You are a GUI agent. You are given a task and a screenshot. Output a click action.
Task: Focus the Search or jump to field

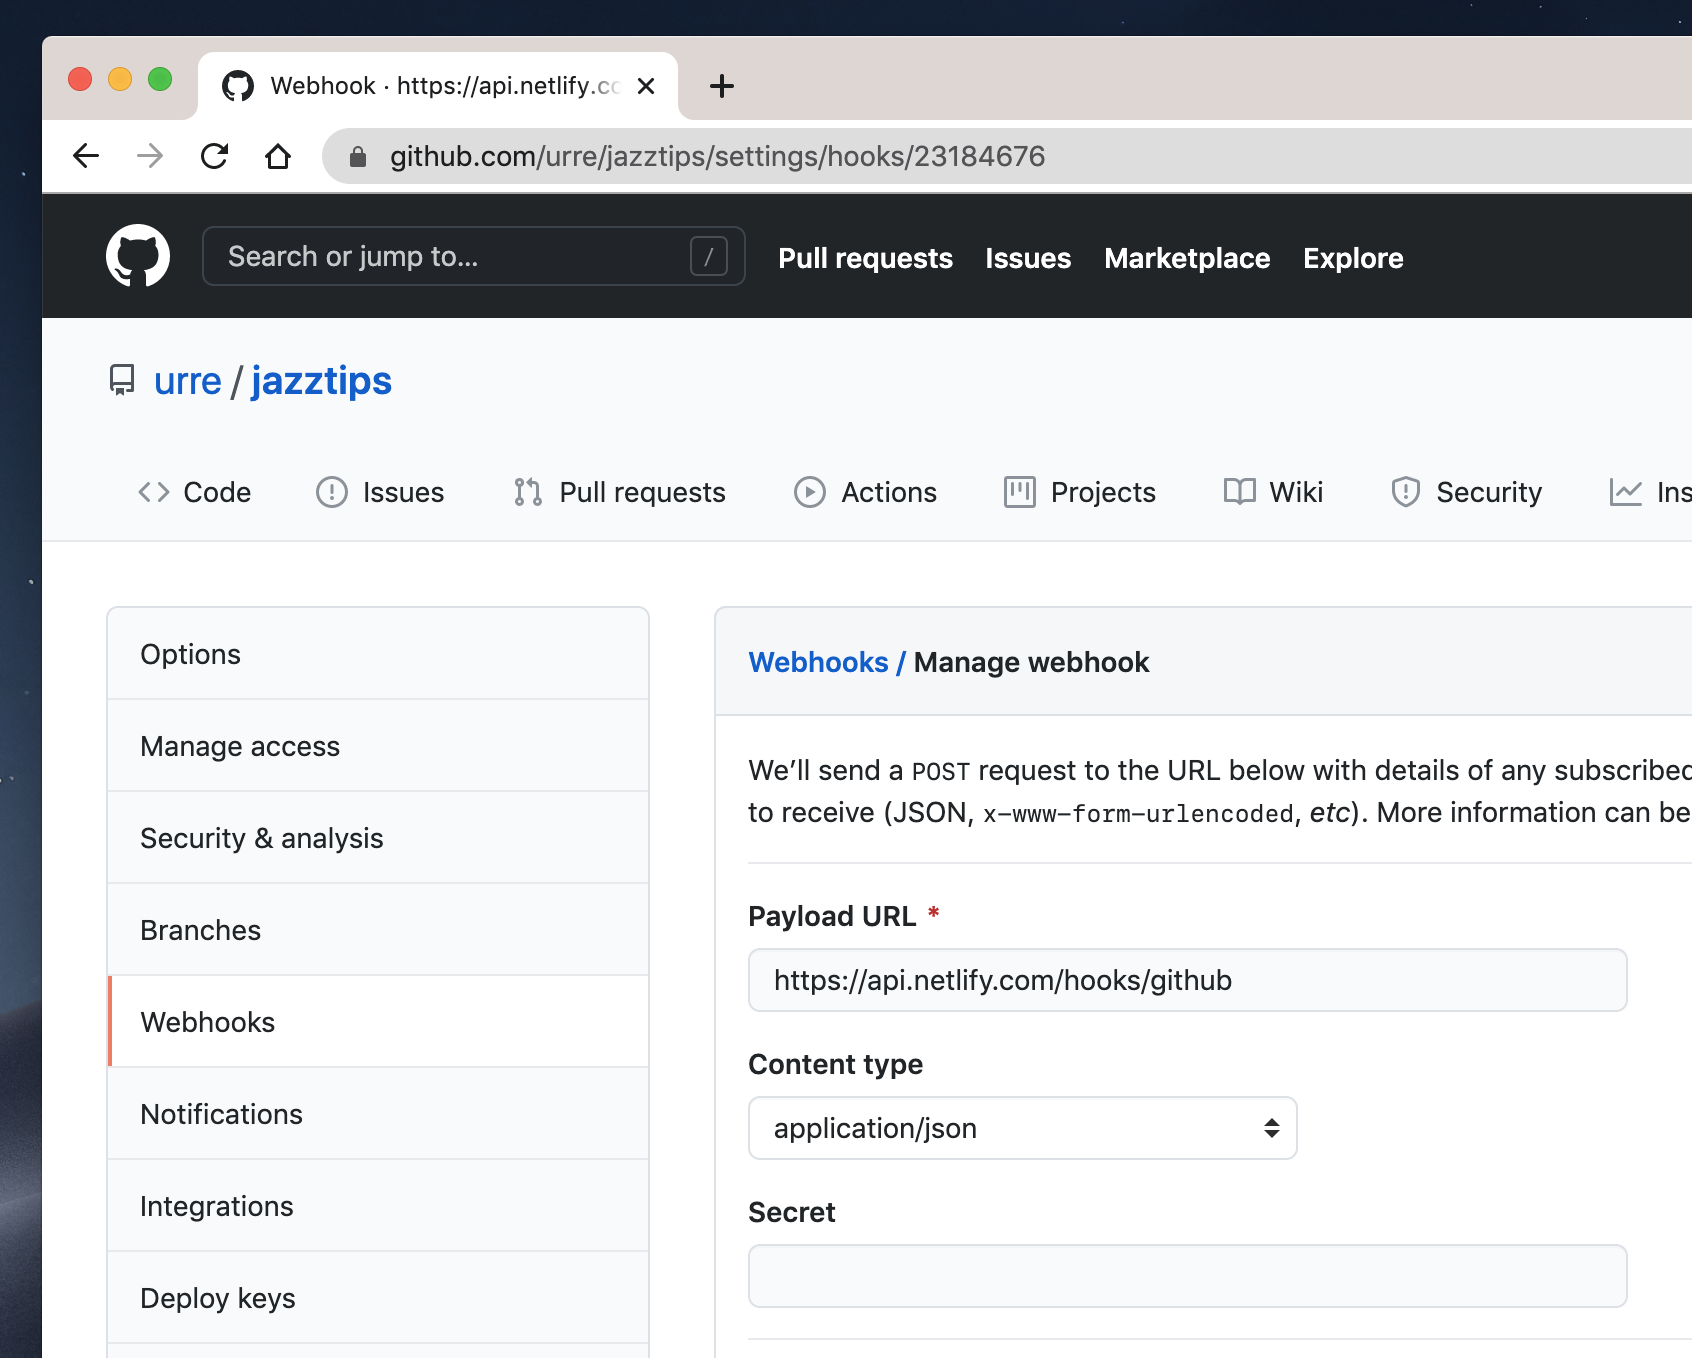pyautogui.click(x=473, y=256)
